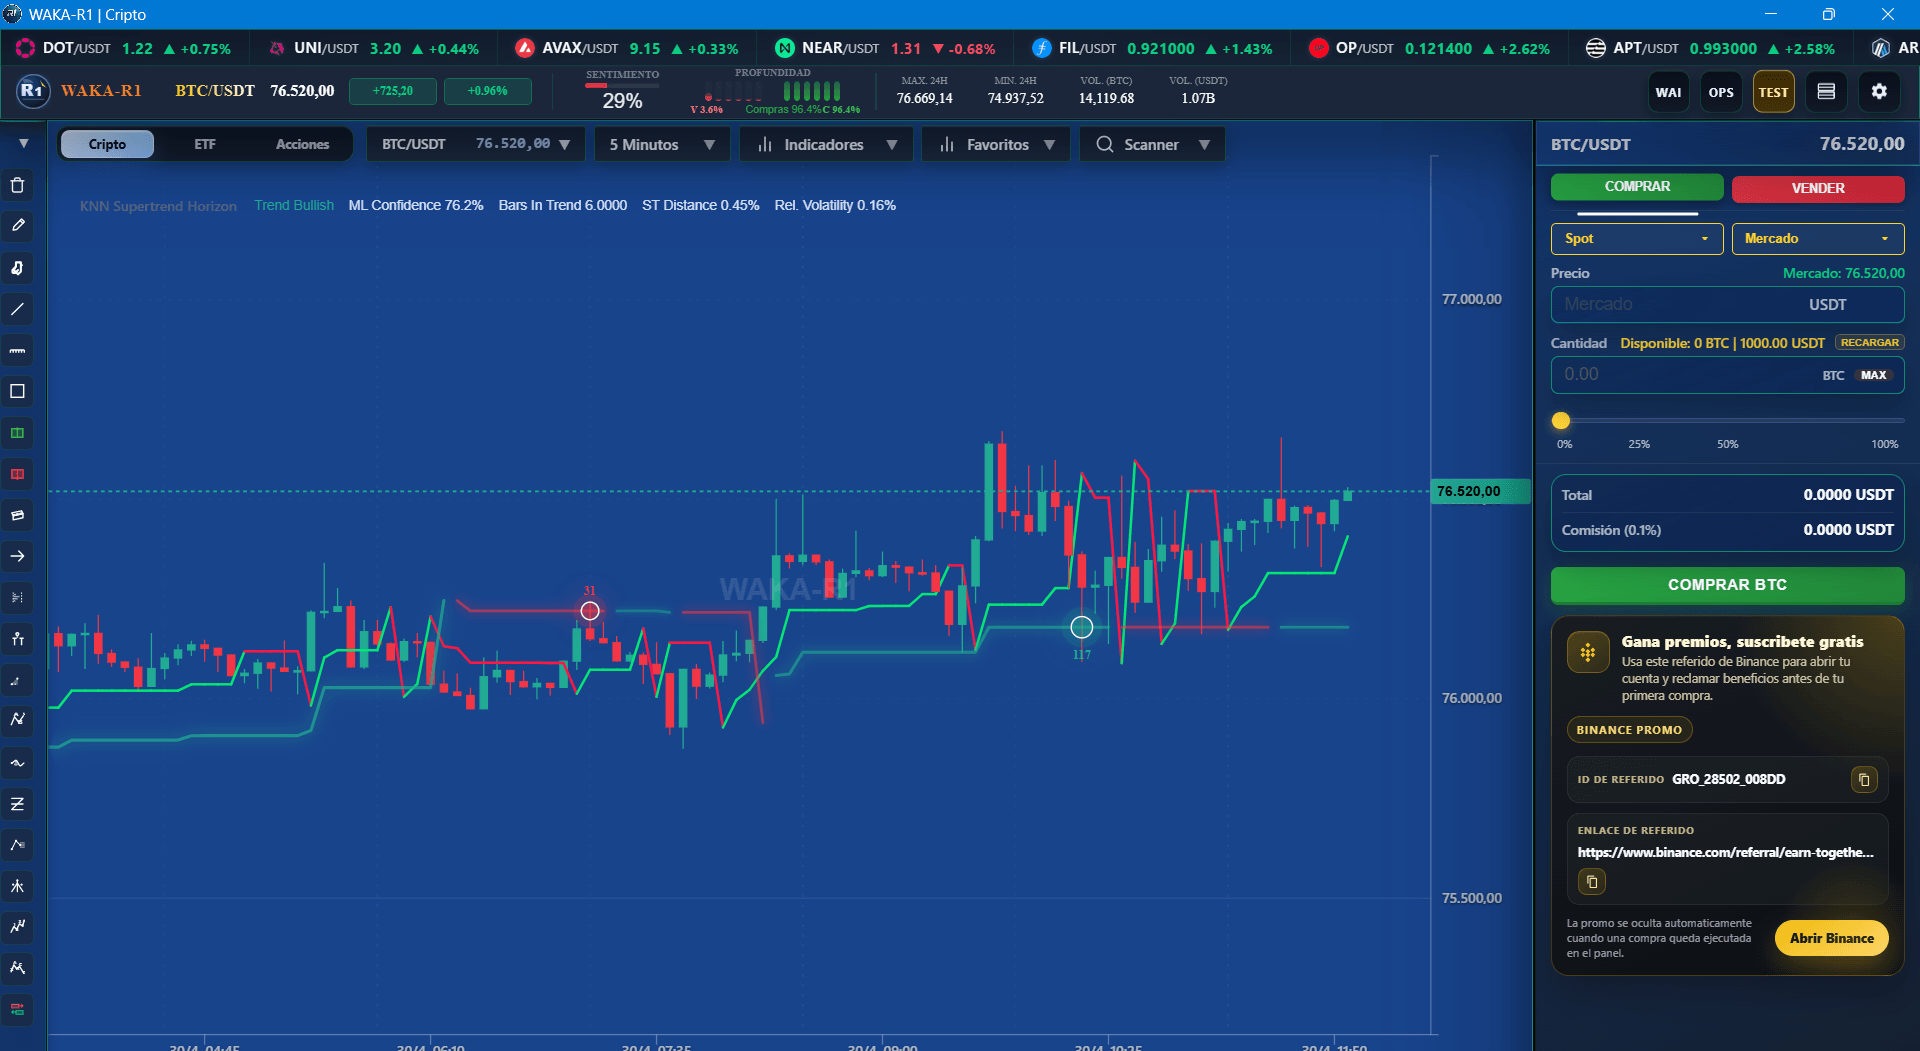
Task: Click the NEAR/USDT ticker item
Action: coord(886,48)
